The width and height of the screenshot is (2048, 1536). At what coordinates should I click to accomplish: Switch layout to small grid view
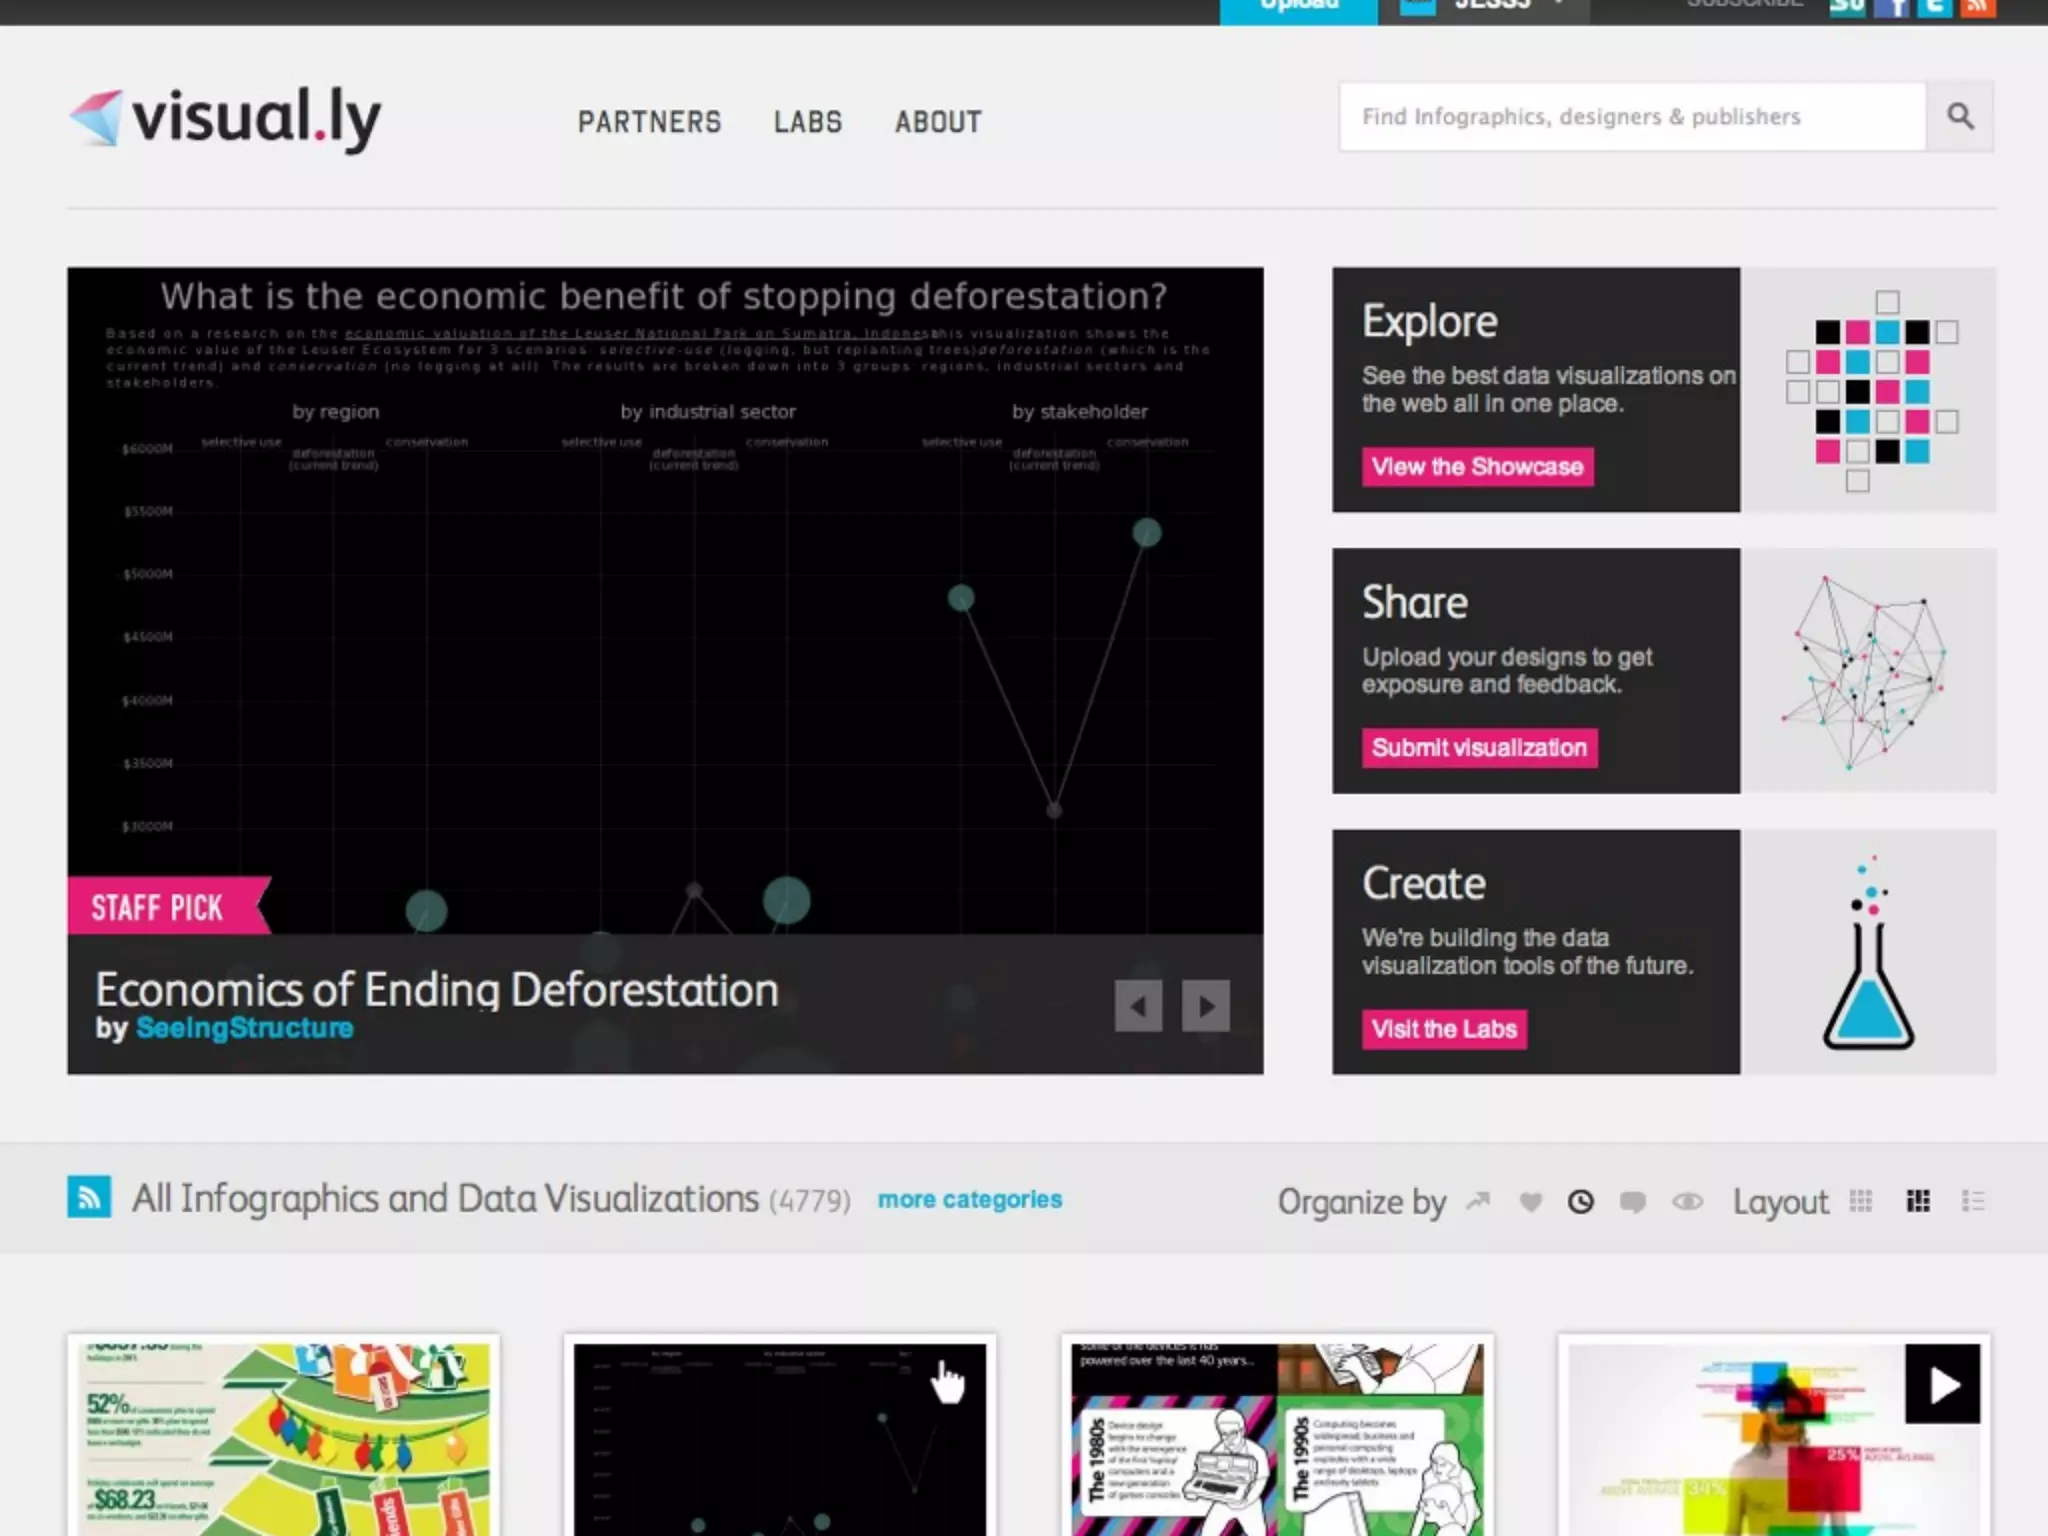[1861, 1201]
